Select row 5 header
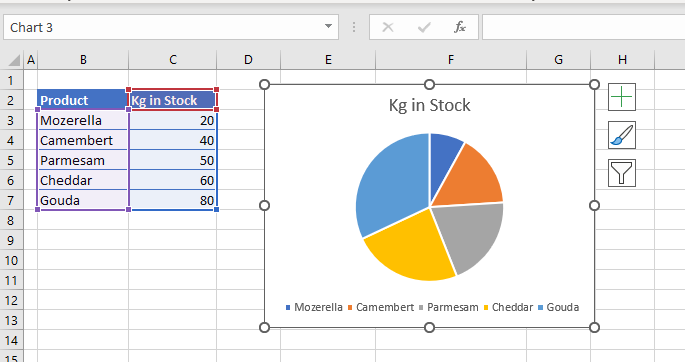Screen dimensions: 685x362 click(10, 160)
